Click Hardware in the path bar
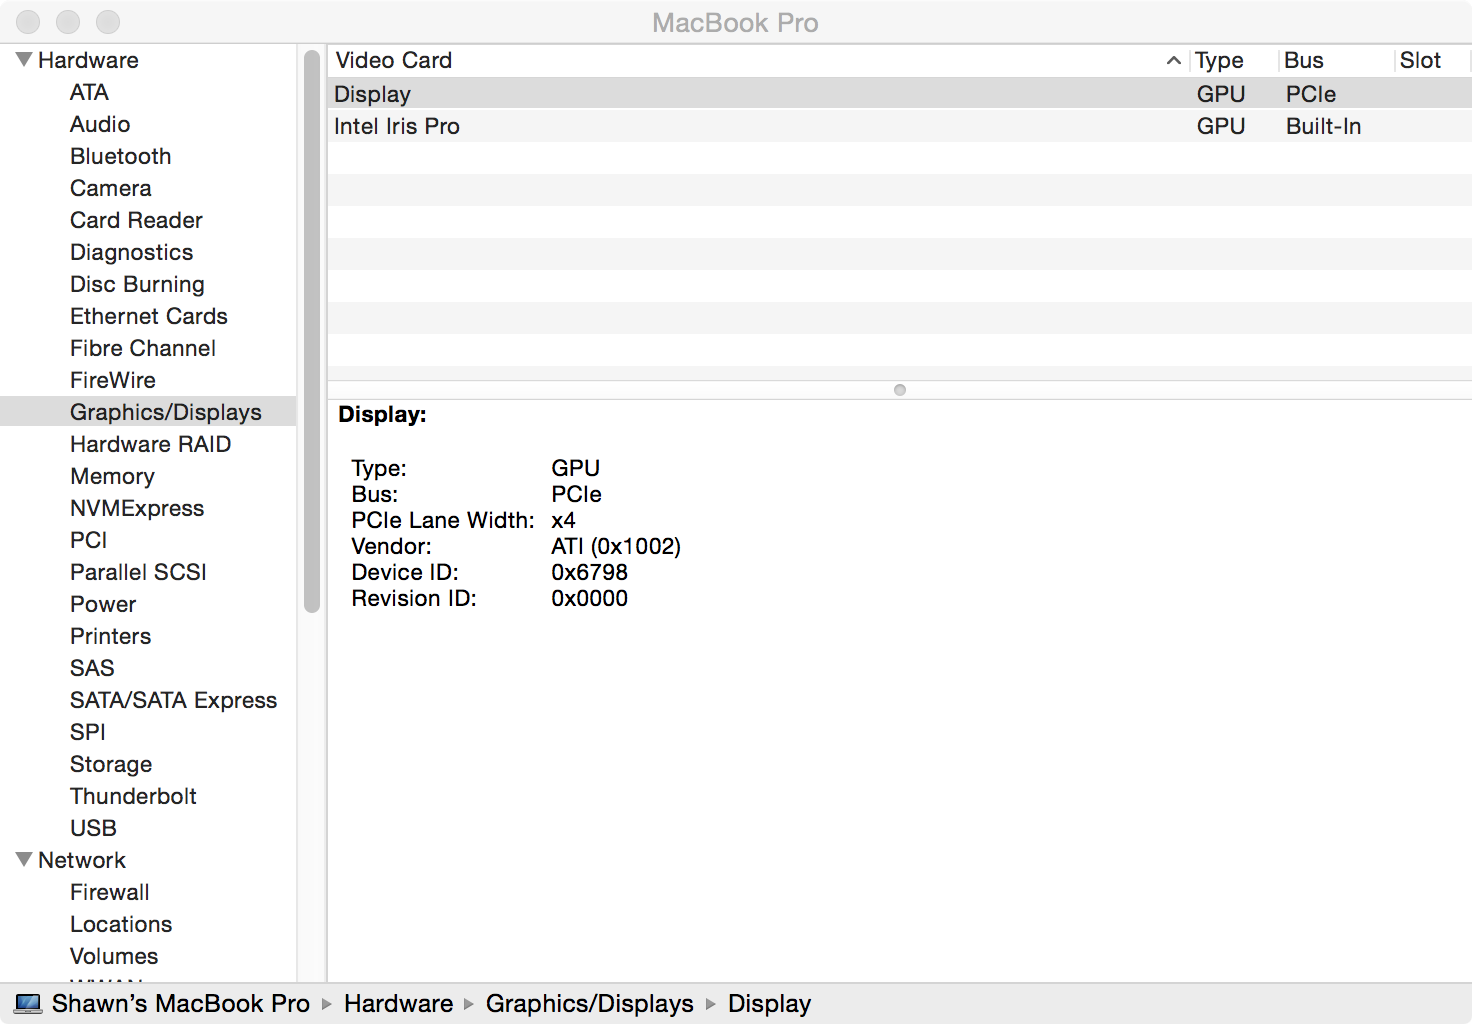 coord(398,1003)
